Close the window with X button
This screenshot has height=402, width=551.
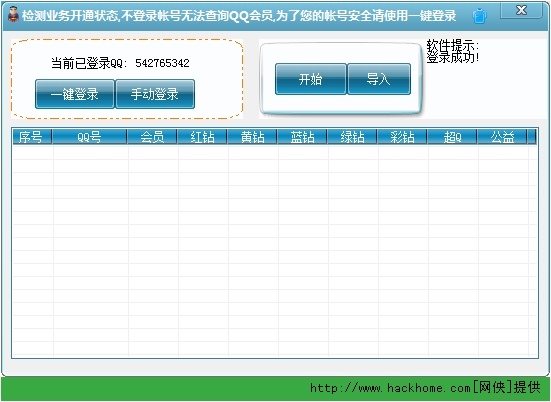tap(521, 10)
